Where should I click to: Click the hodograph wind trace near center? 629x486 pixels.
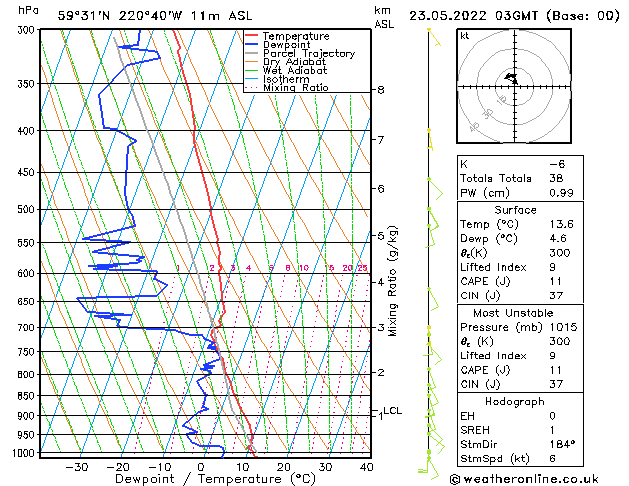511,78
